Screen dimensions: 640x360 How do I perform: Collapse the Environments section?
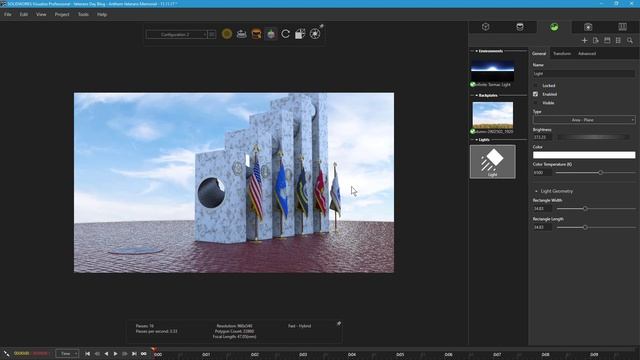[x=476, y=51]
